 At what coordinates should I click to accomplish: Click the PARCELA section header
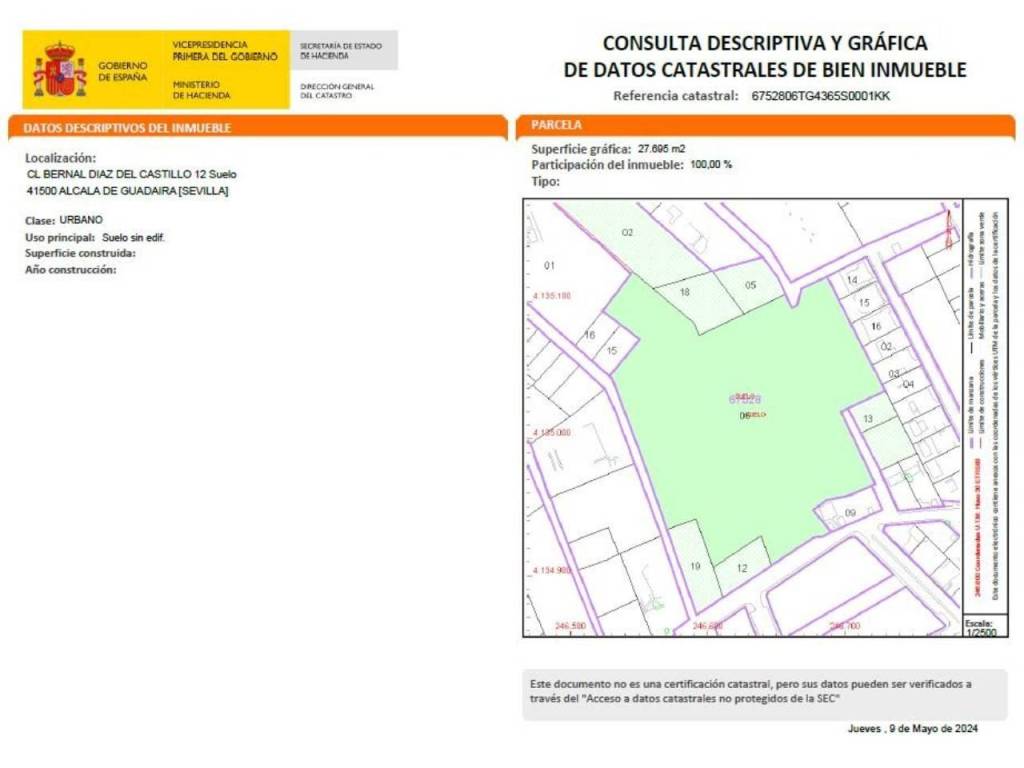coord(557,125)
